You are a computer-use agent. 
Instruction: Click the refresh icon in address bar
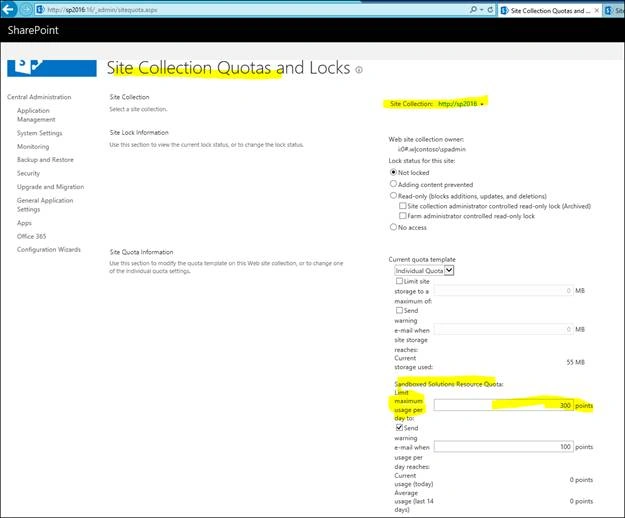click(490, 10)
